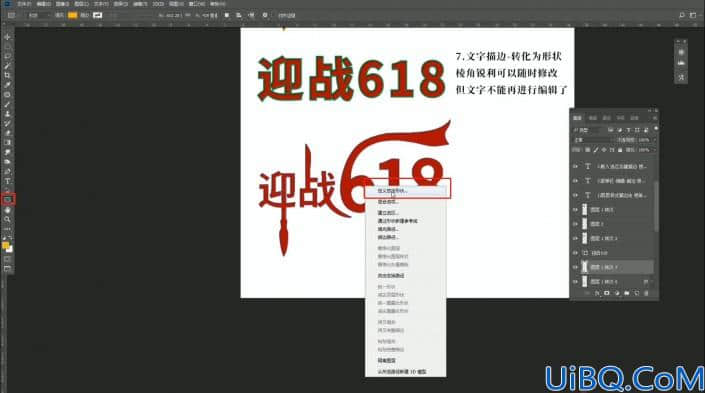The height and width of the screenshot is (393, 705).
Task: Switch to the second tab beside 图层 tab
Action: (x=593, y=118)
